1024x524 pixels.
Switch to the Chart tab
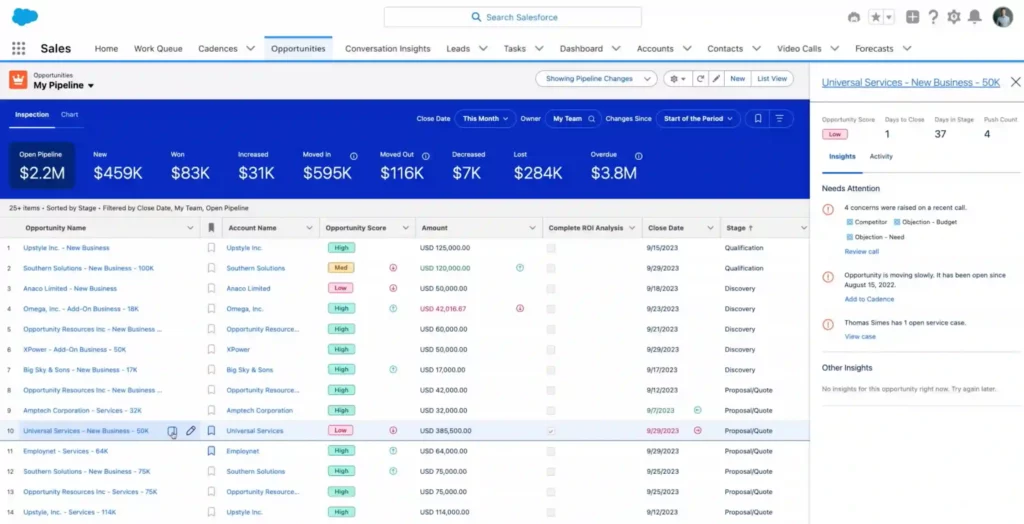coord(69,115)
